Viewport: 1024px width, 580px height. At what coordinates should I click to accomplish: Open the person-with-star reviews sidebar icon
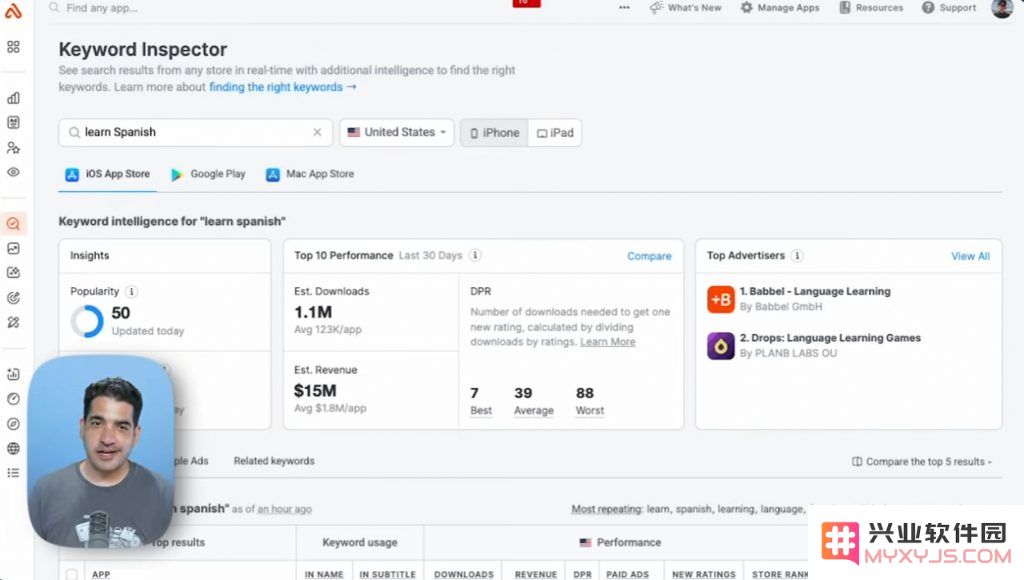(13, 148)
